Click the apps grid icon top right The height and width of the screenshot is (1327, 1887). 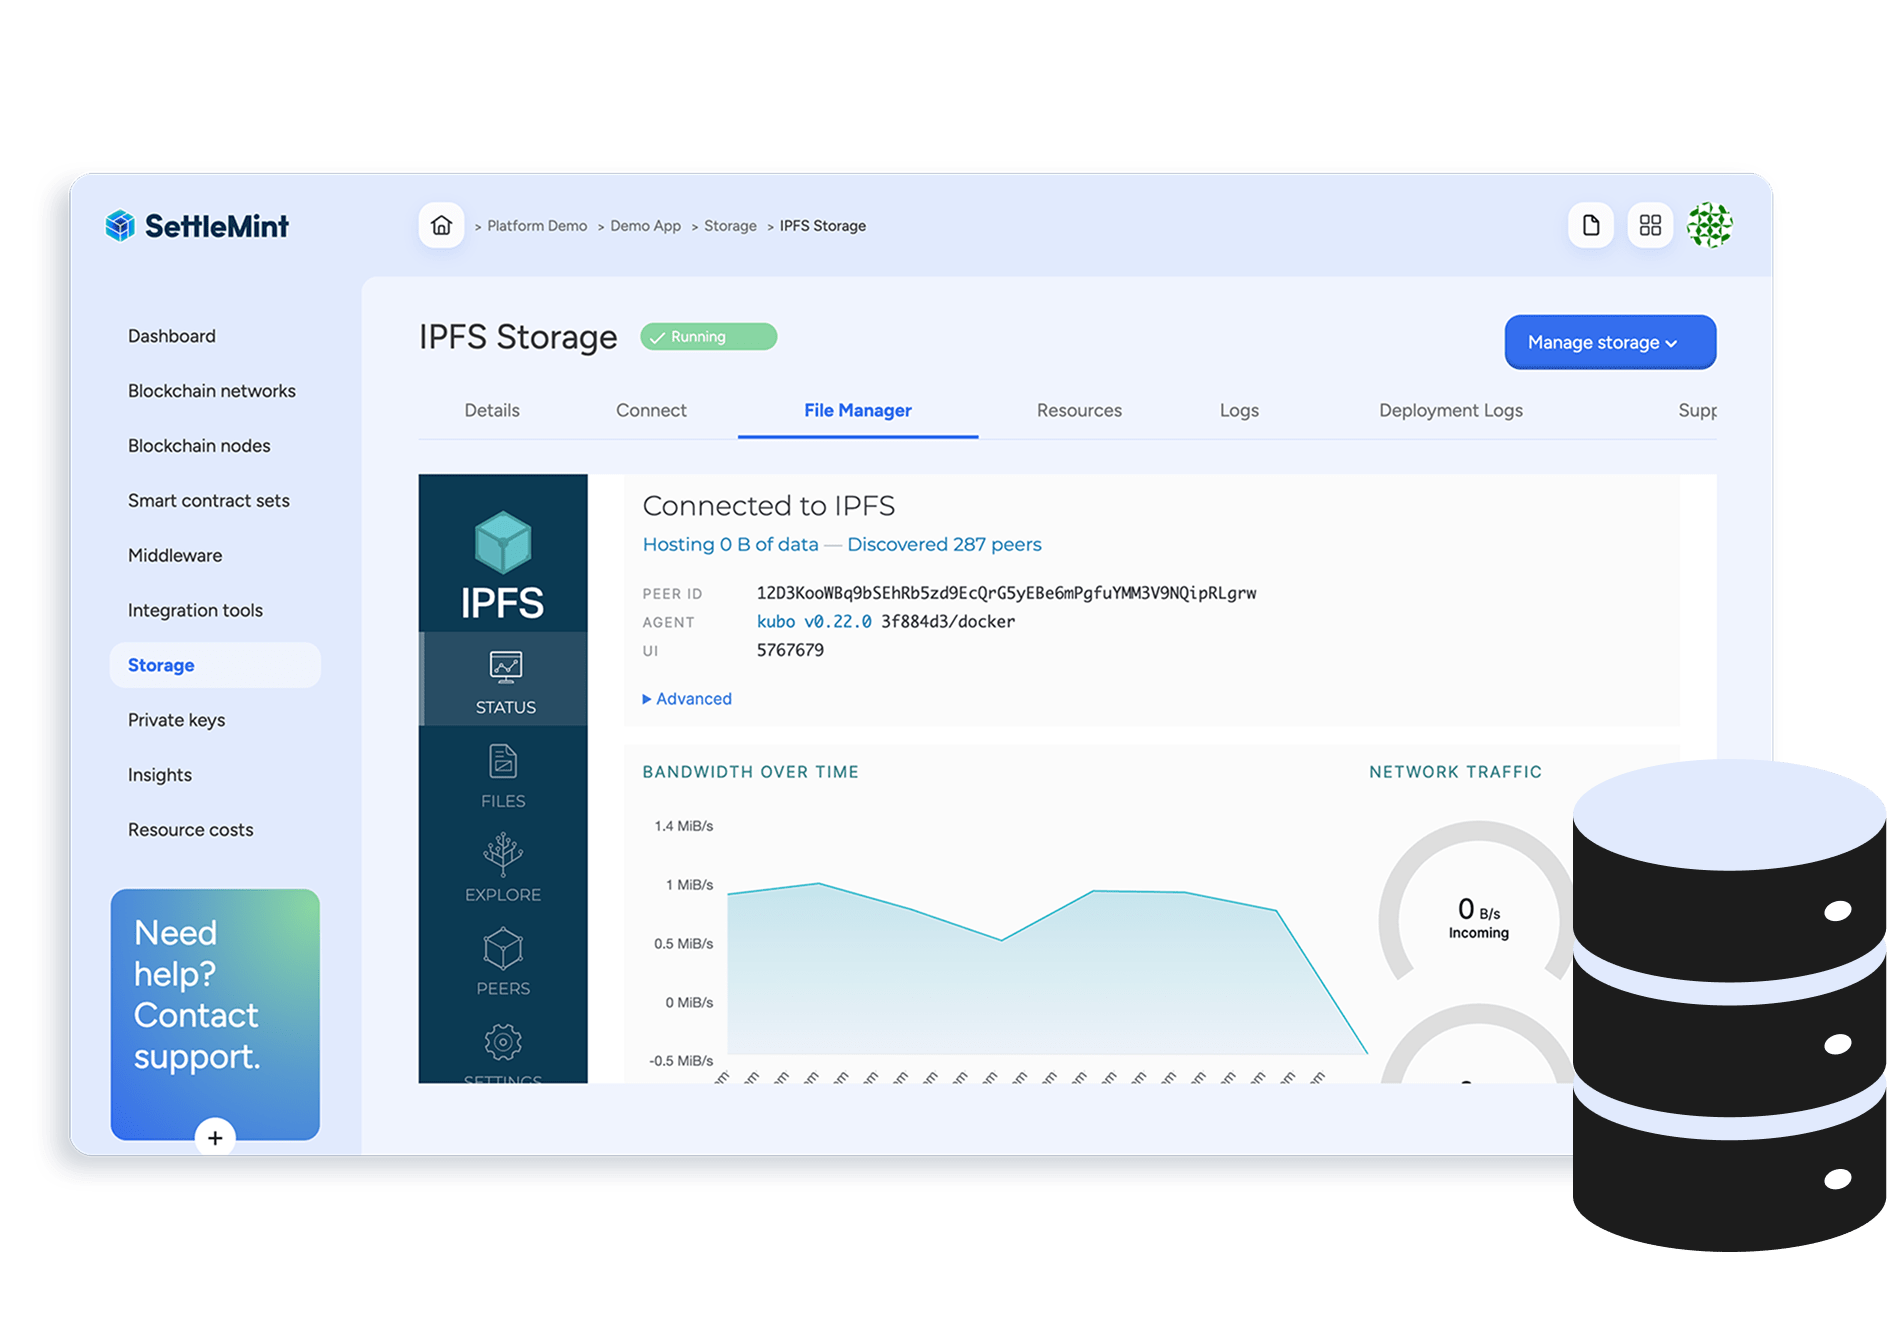click(1650, 225)
